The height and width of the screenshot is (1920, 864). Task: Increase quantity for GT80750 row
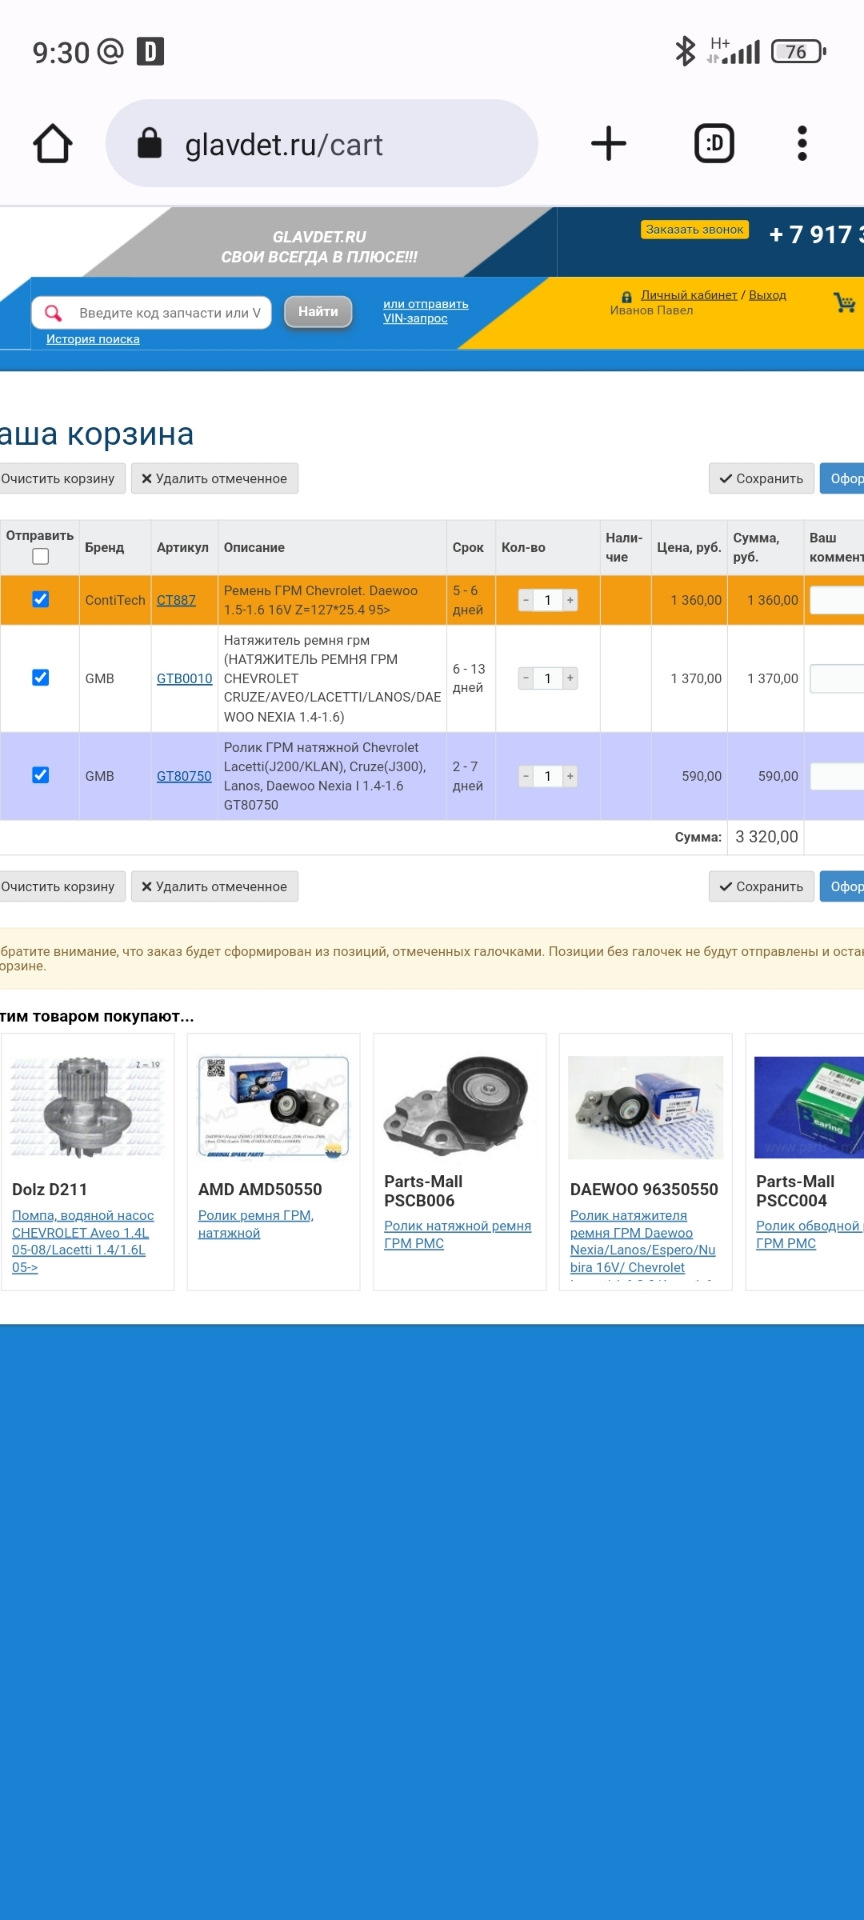click(x=570, y=776)
